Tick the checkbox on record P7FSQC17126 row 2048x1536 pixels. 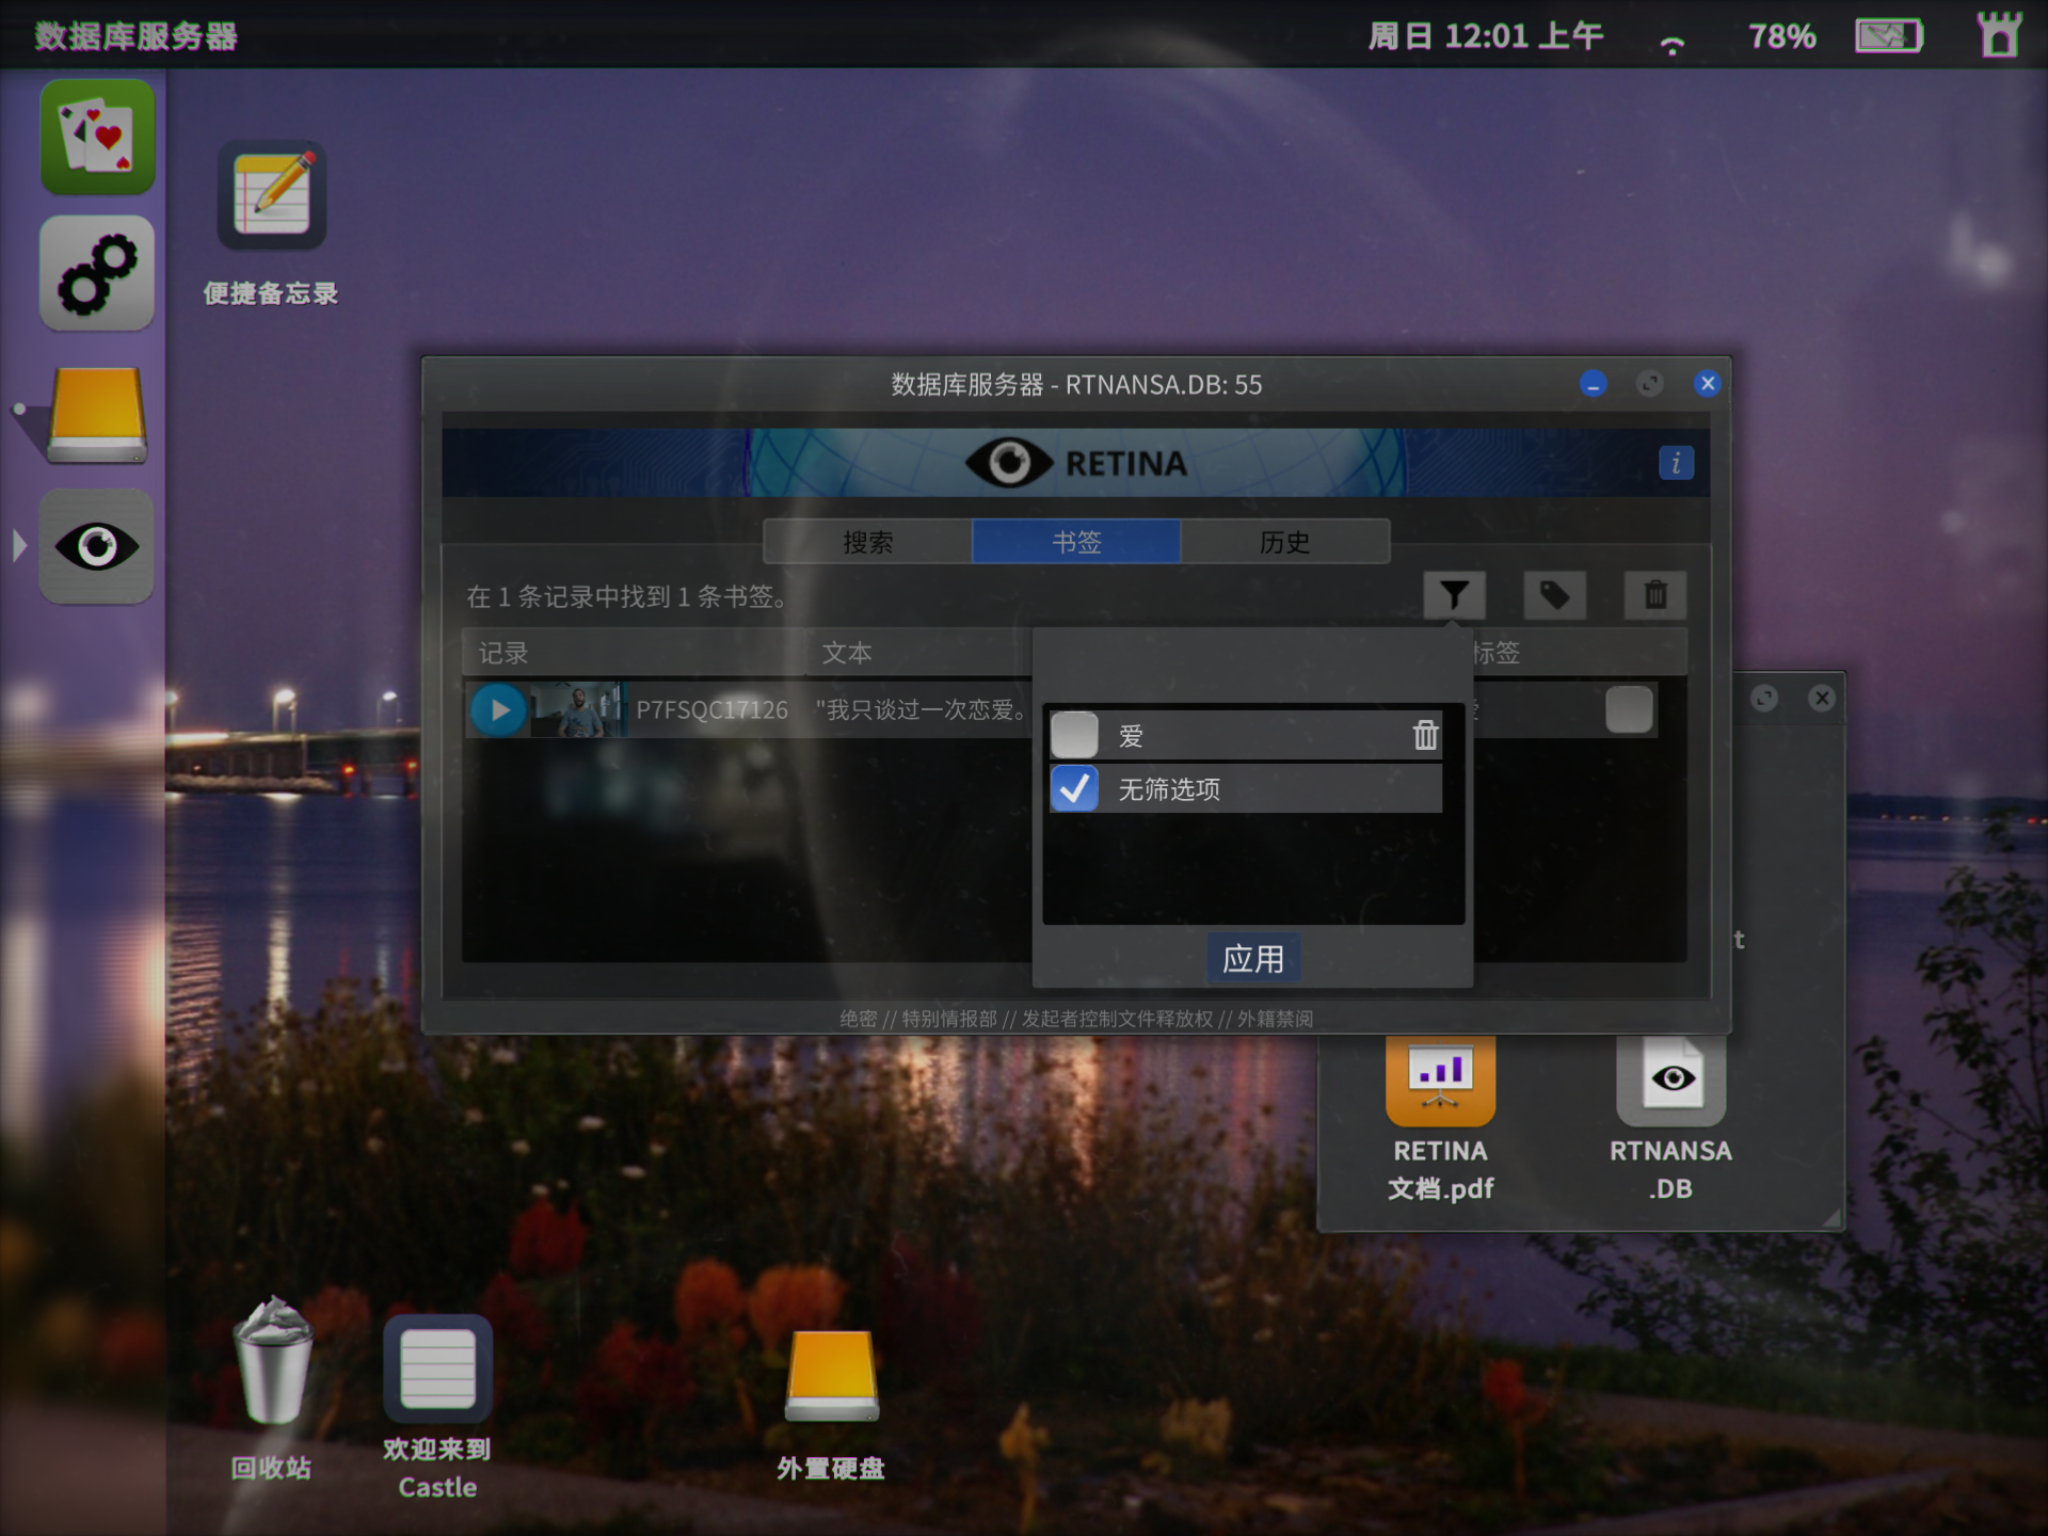pyautogui.click(x=1629, y=710)
